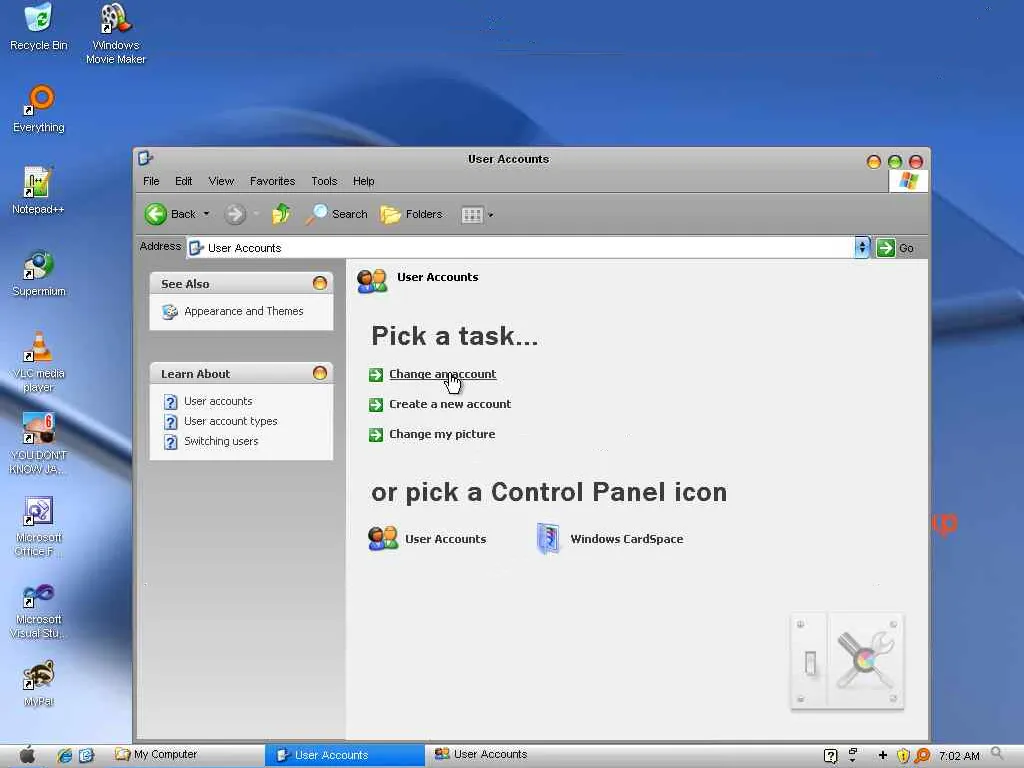Click the plus tray icon
Viewport: 1024px width, 768px height.
[883, 756]
